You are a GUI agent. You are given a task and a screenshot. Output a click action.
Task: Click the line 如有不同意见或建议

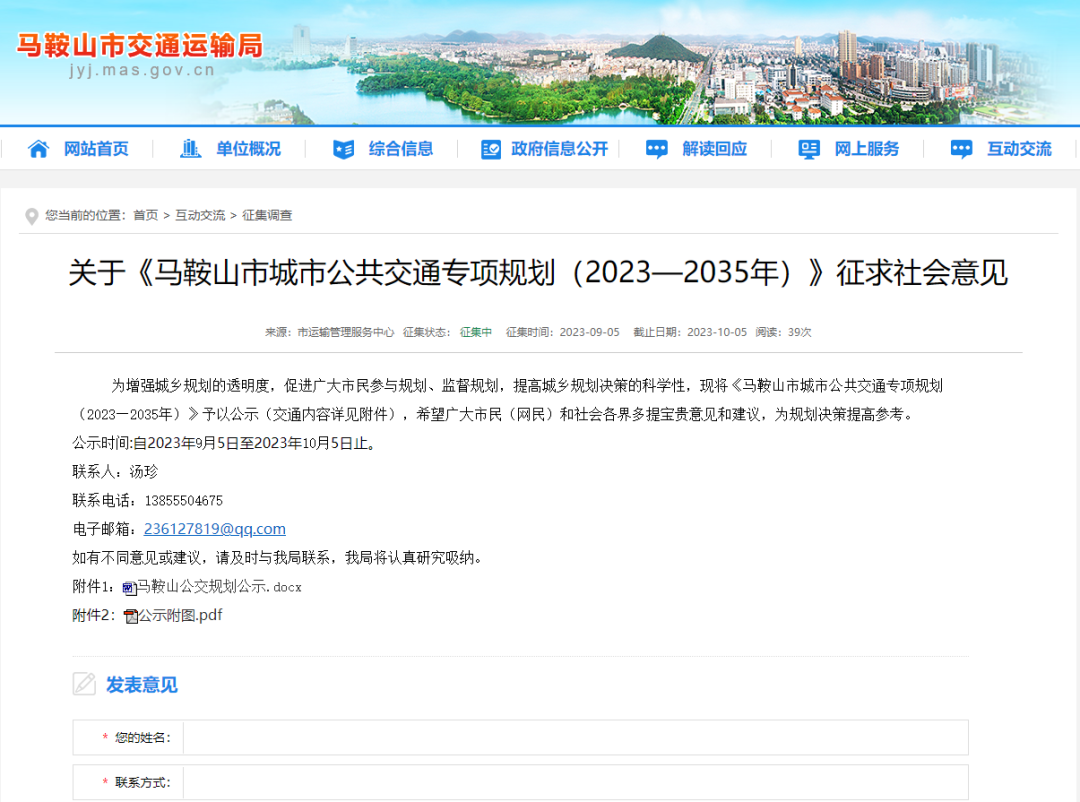[278, 558]
